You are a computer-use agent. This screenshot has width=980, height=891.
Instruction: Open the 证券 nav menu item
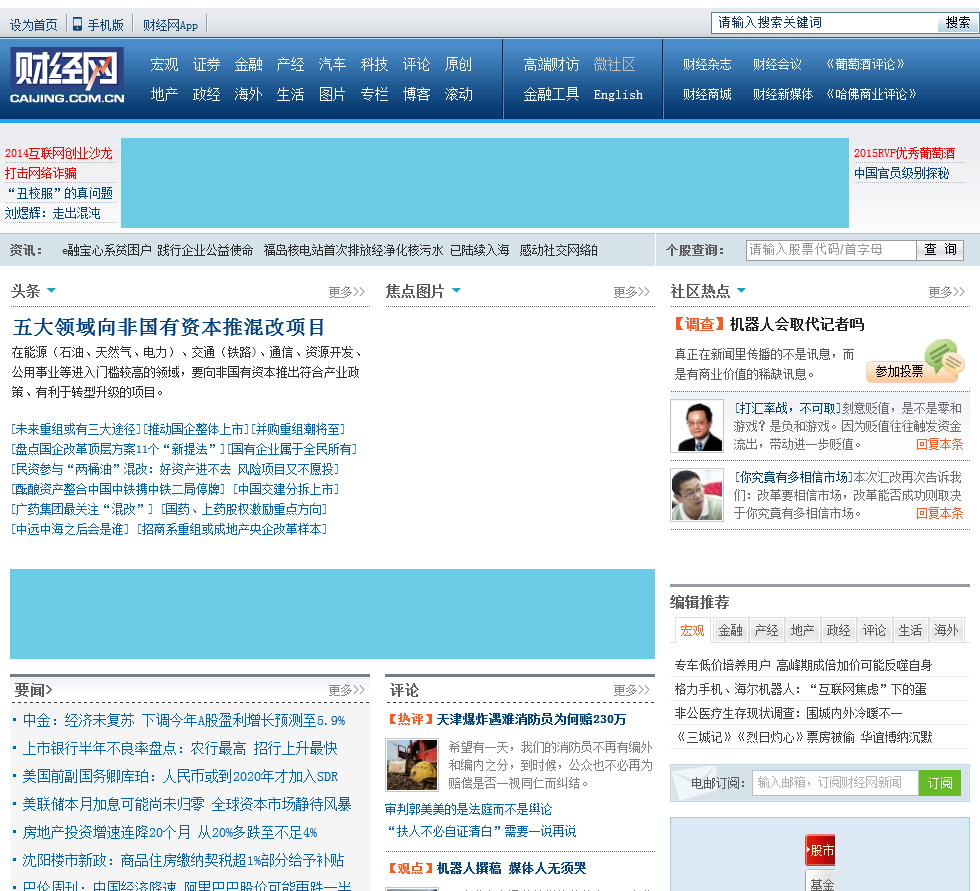(x=206, y=64)
